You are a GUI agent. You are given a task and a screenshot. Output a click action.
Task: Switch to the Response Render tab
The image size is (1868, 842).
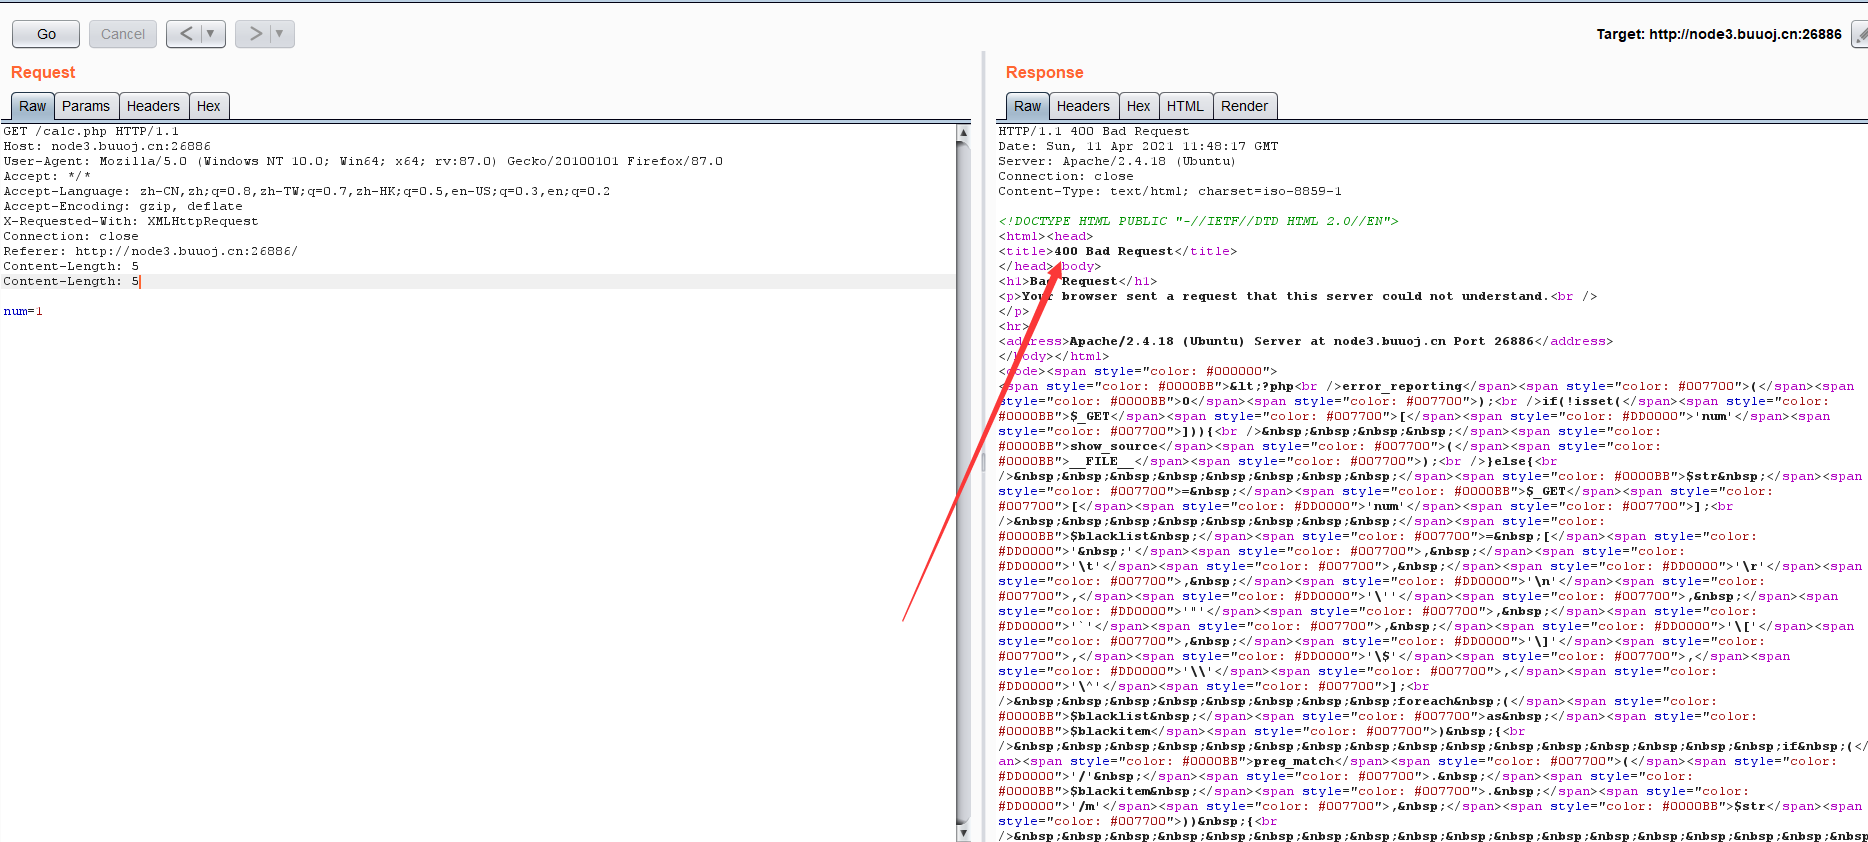tap(1244, 106)
